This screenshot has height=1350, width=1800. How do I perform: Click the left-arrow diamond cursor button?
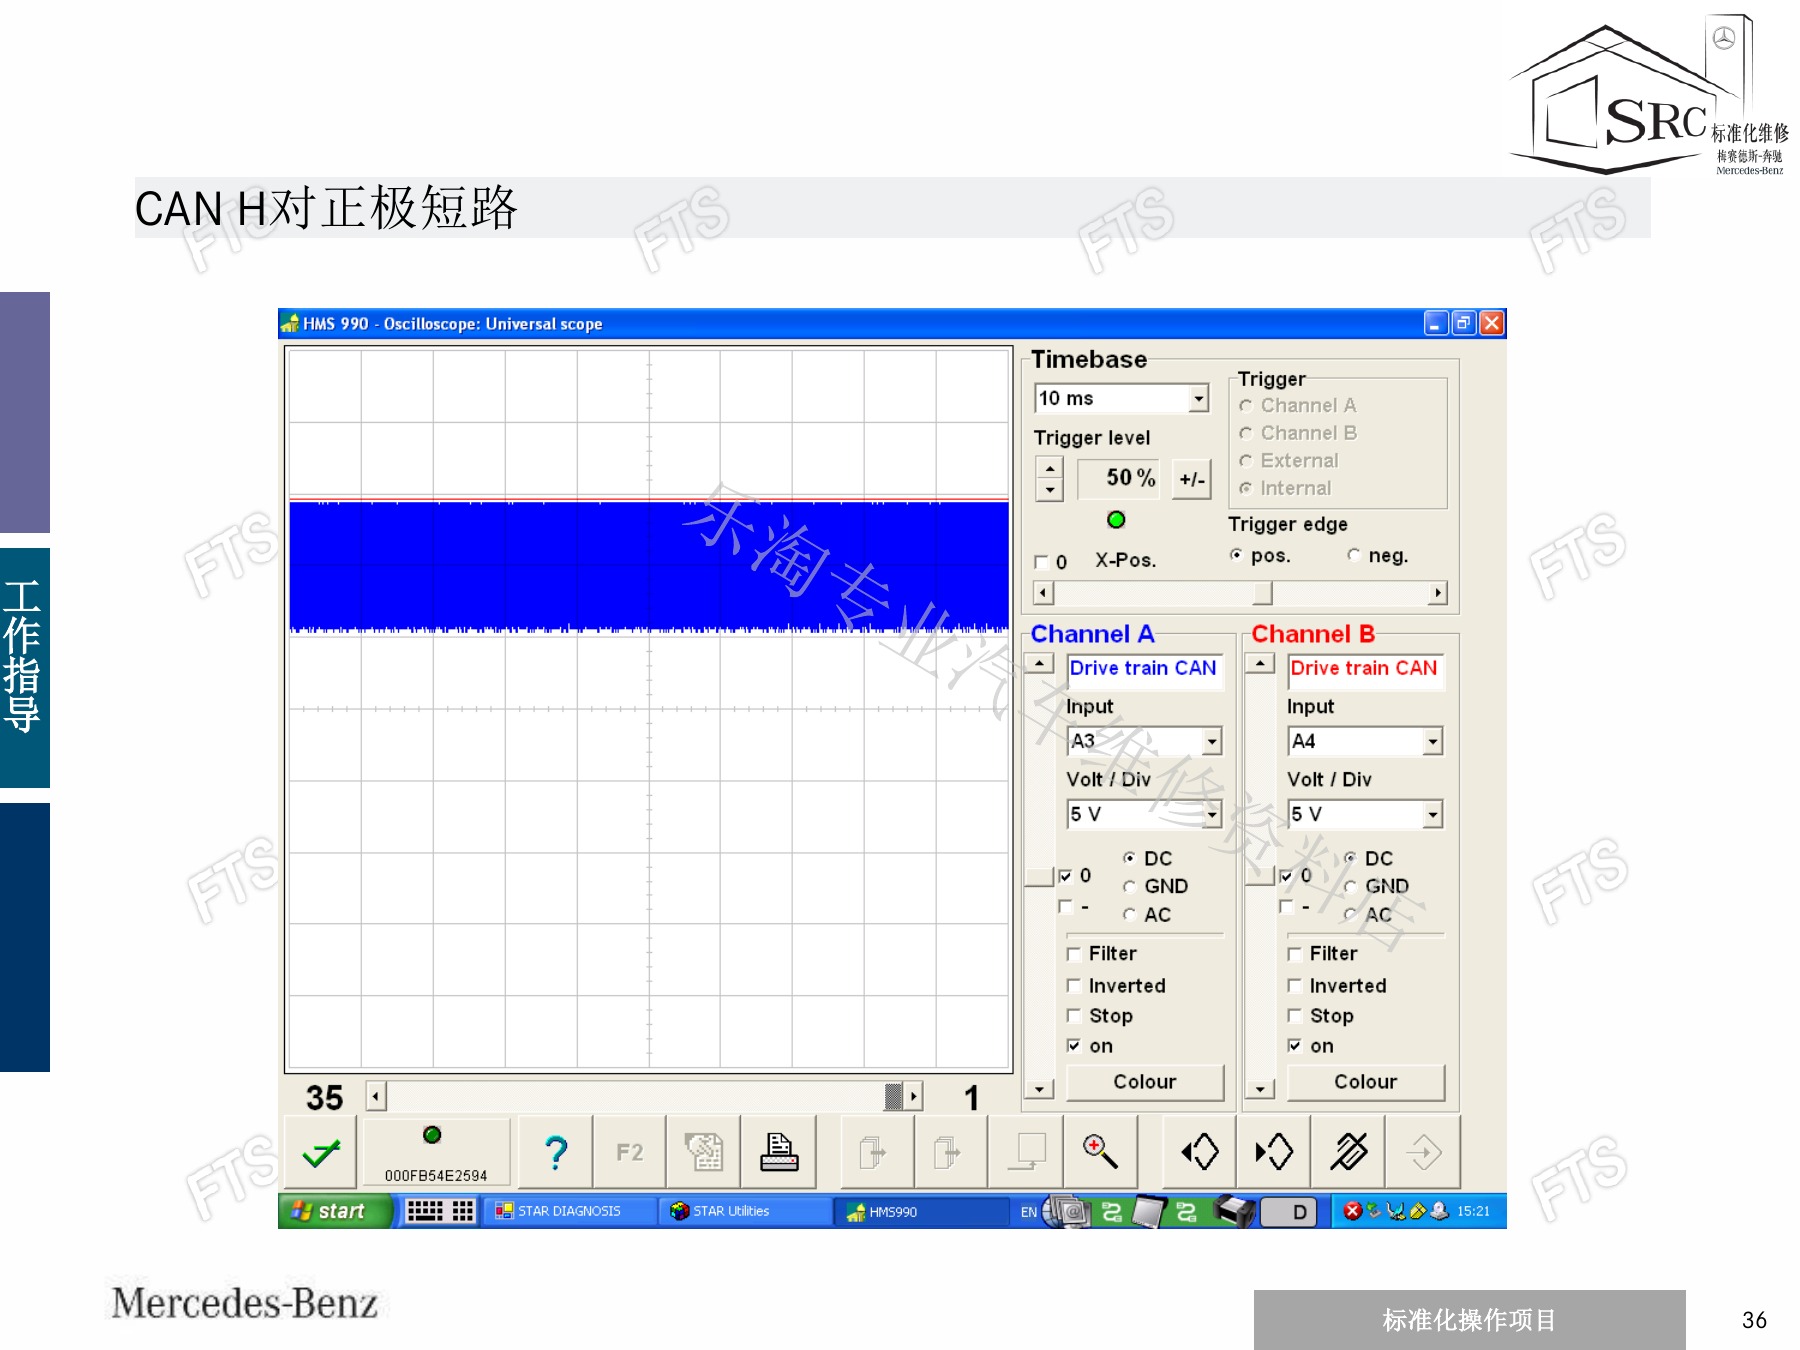1200,1153
